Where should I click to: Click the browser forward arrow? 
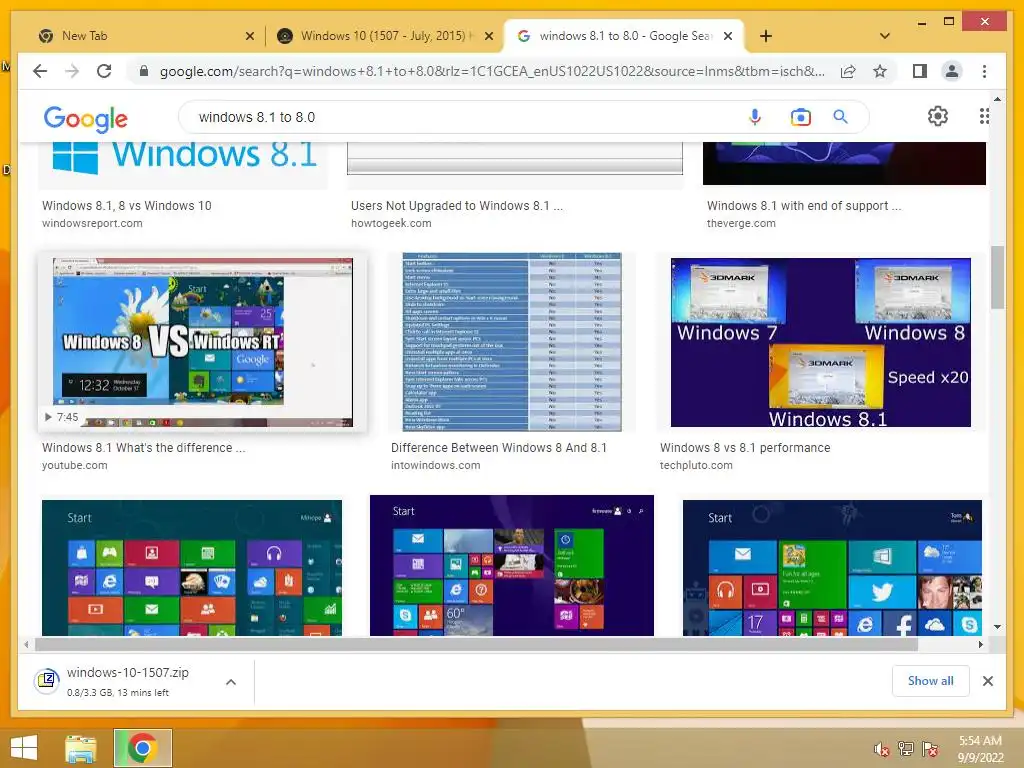72,71
